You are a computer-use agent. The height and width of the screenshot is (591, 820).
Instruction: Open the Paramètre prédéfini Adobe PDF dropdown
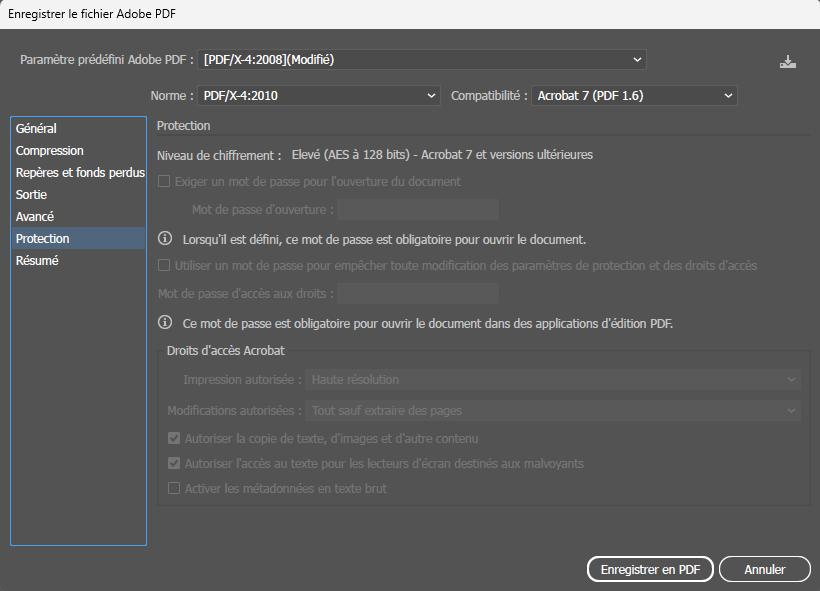point(422,60)
